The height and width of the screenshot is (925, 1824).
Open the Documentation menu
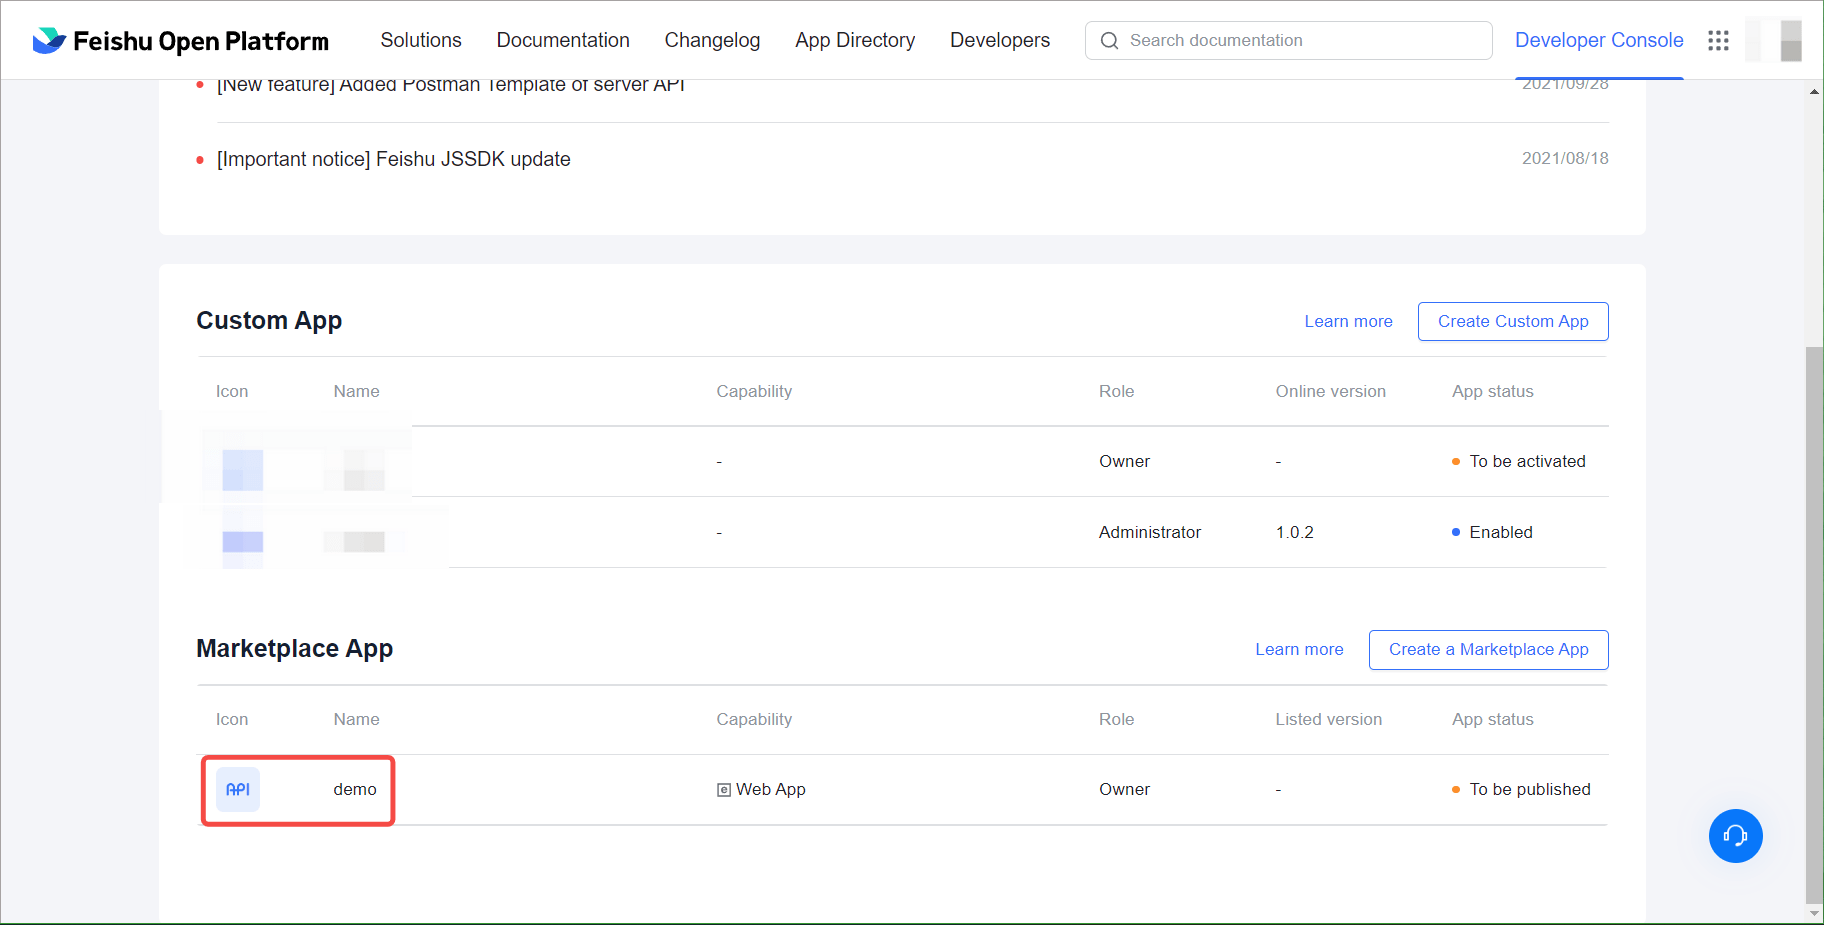[x=563, y=40]
